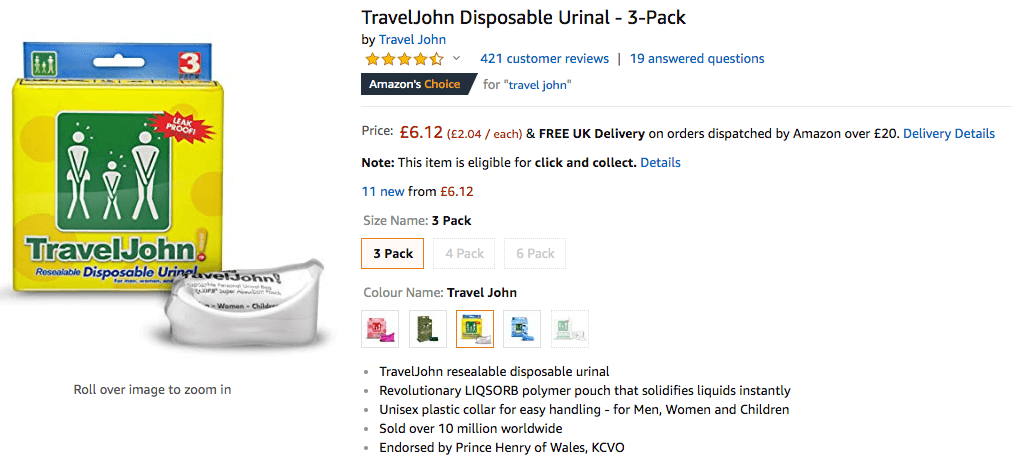Click the faded unavailable white colour swatch
This screenshot has width=1025, height=467.
click(569, 329)
